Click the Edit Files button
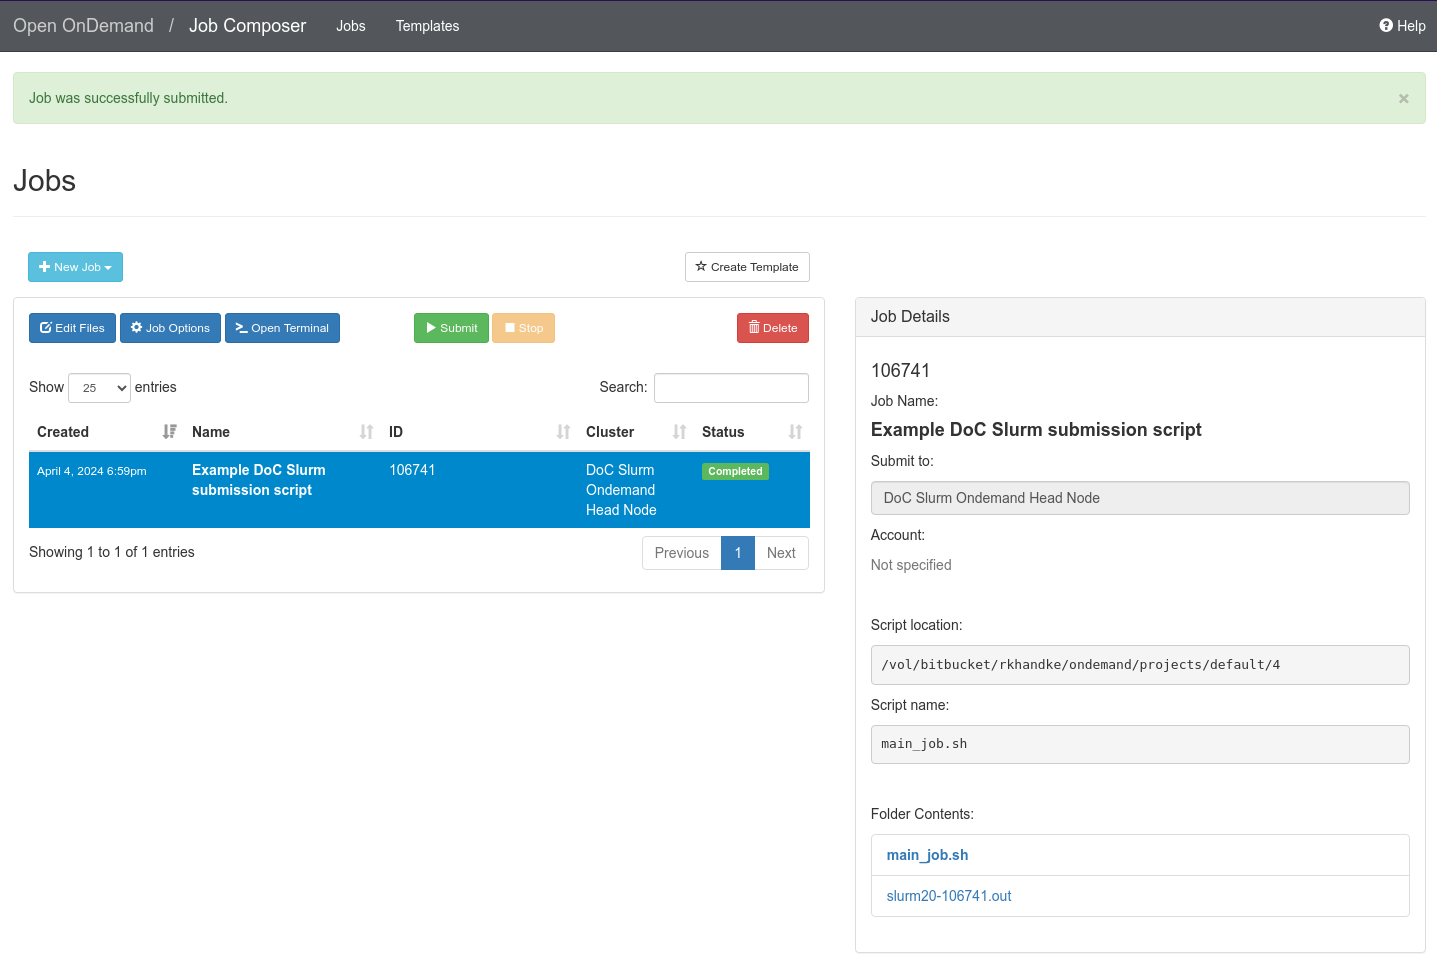Viewport: 1437px width, 964px height. (72, 328)
